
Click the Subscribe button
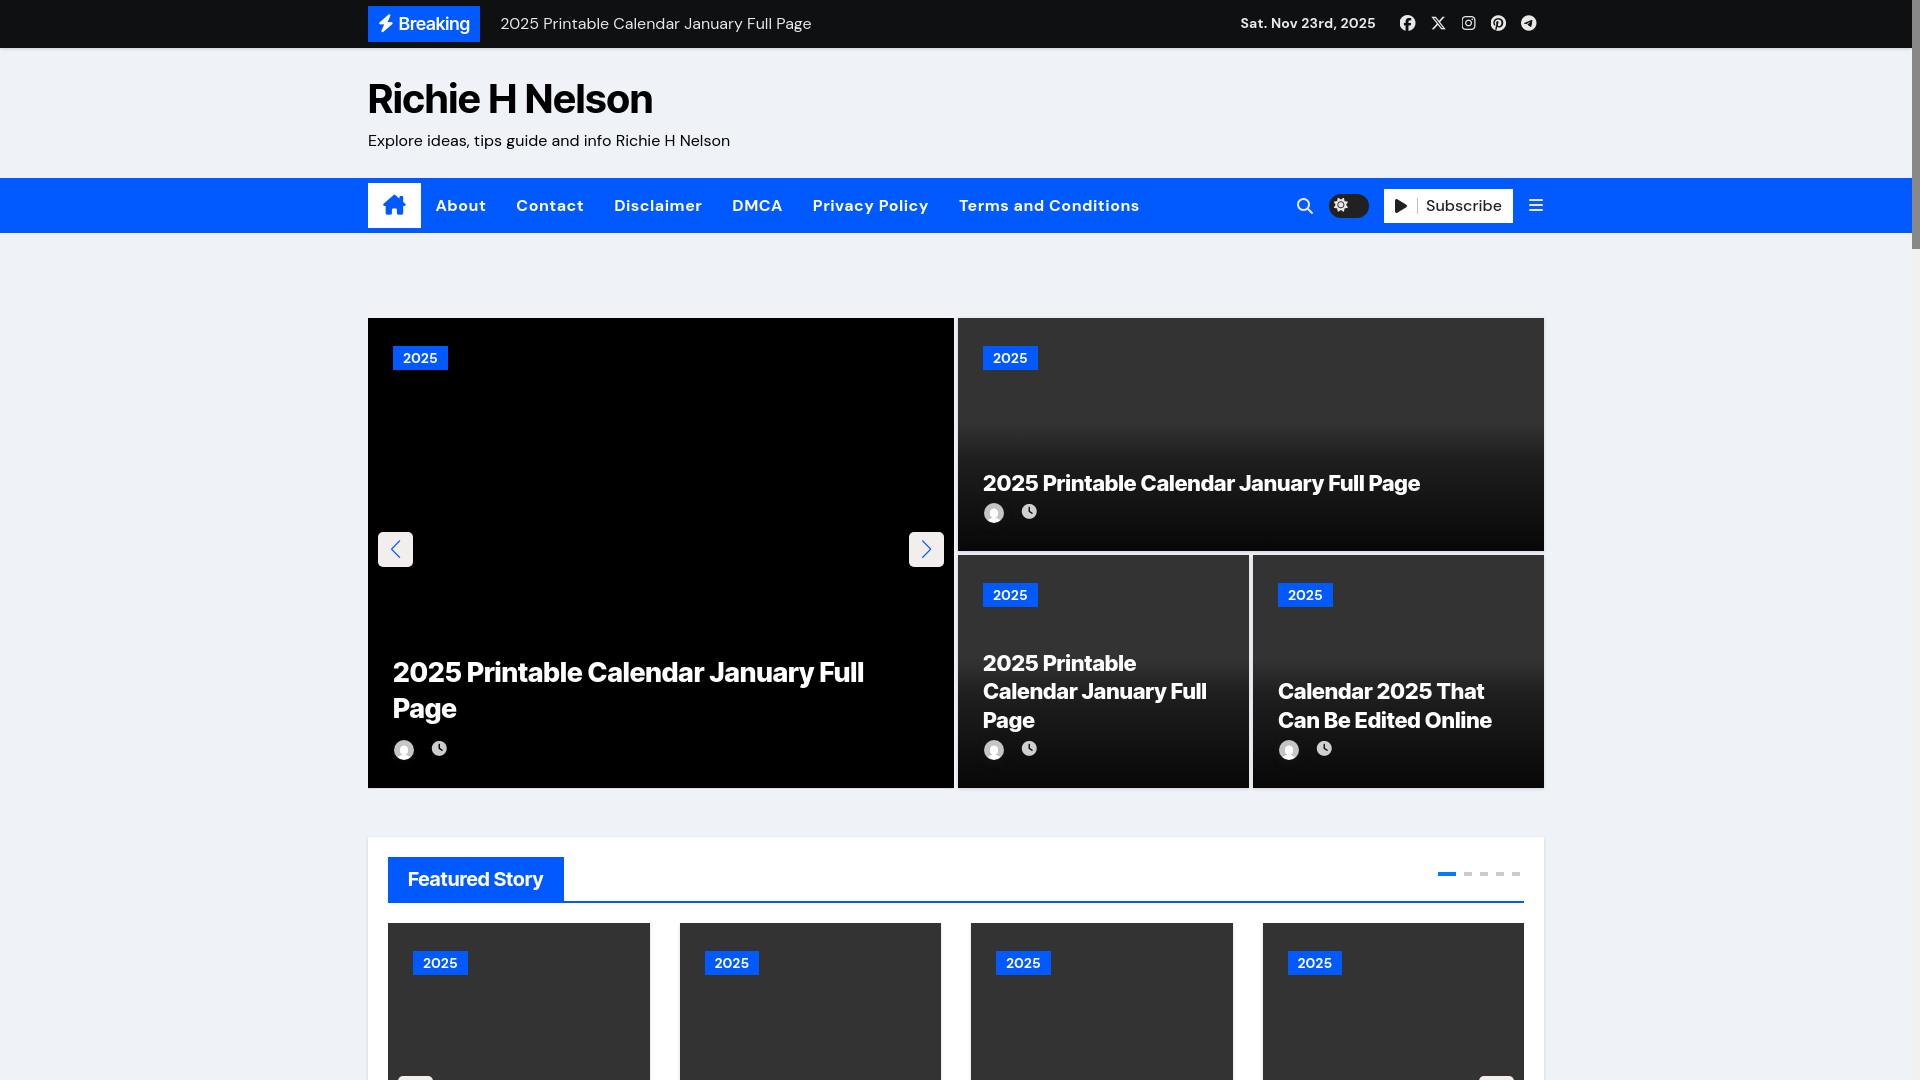(1448, 206)
